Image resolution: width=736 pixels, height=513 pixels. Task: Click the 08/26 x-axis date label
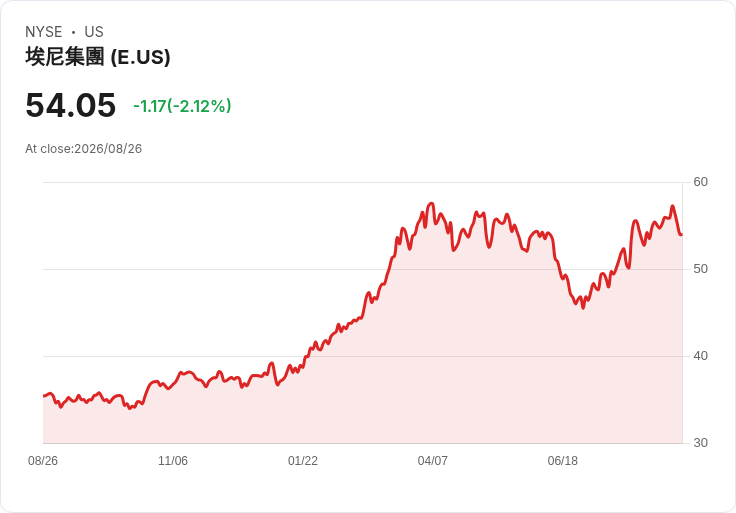(43, 461)
